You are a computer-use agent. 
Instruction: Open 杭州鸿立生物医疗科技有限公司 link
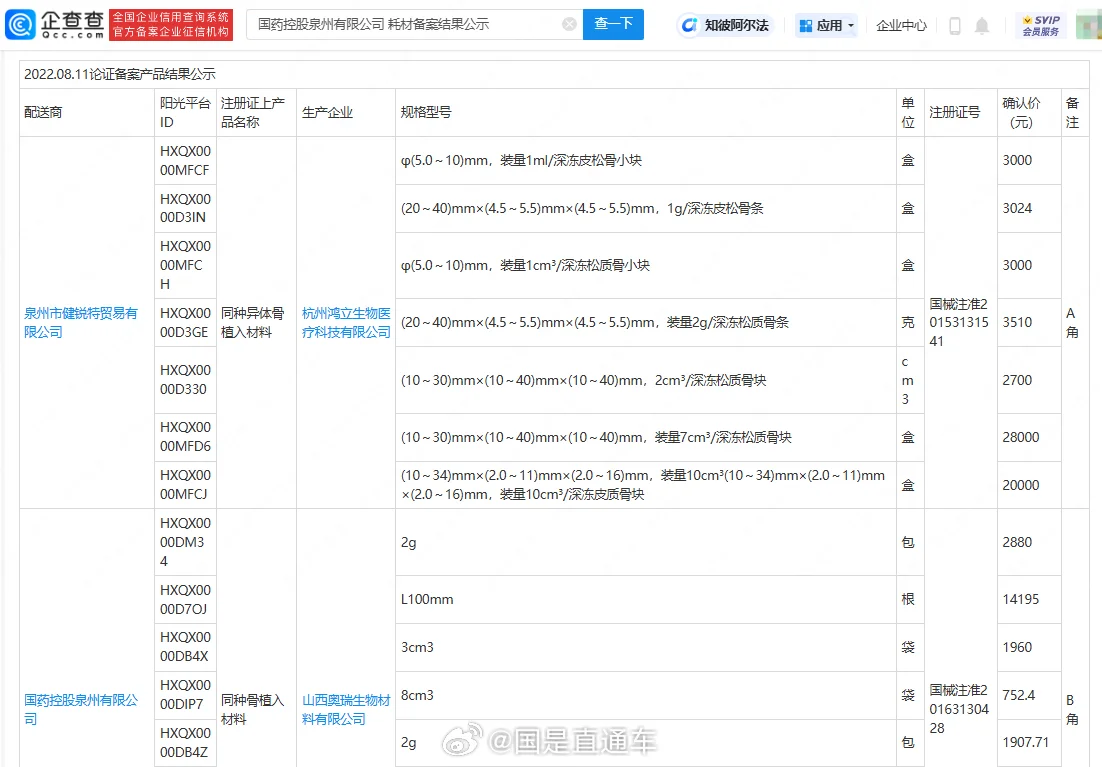[x=345, y=322]
